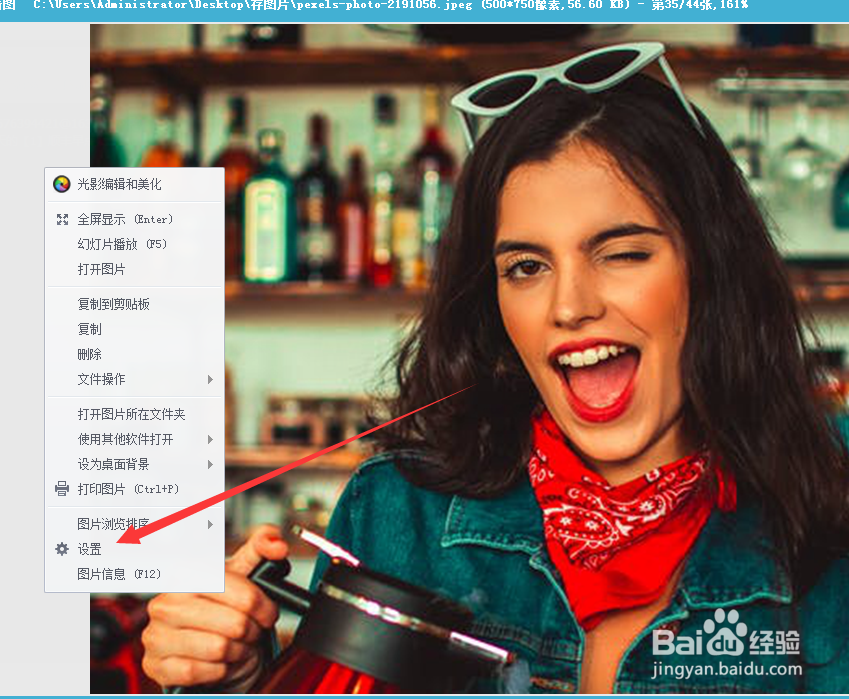Expand 使用其他软件打开 submenu arrow

210,440
